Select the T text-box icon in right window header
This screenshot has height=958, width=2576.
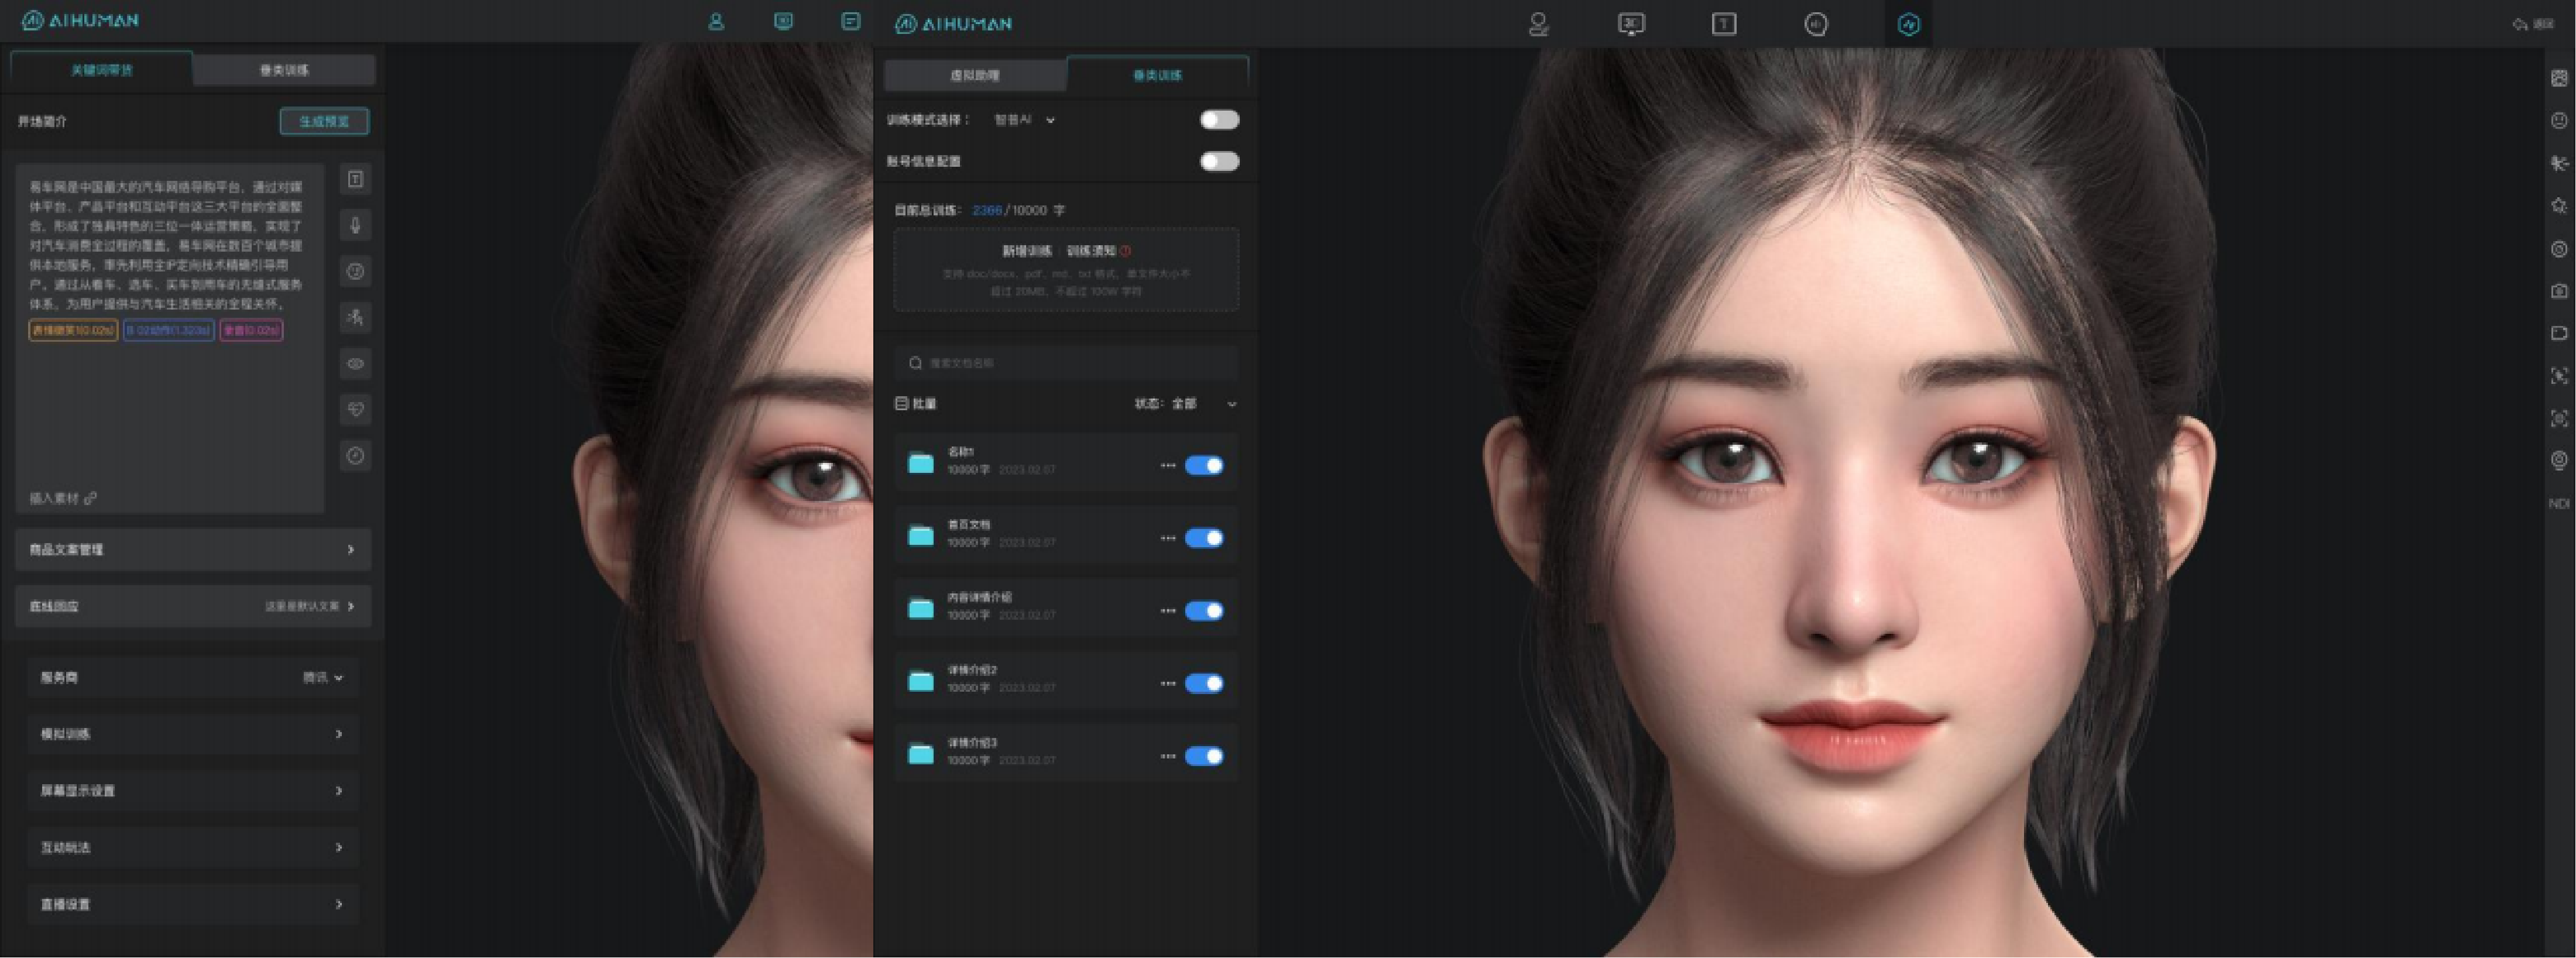tap(1724, 24)
